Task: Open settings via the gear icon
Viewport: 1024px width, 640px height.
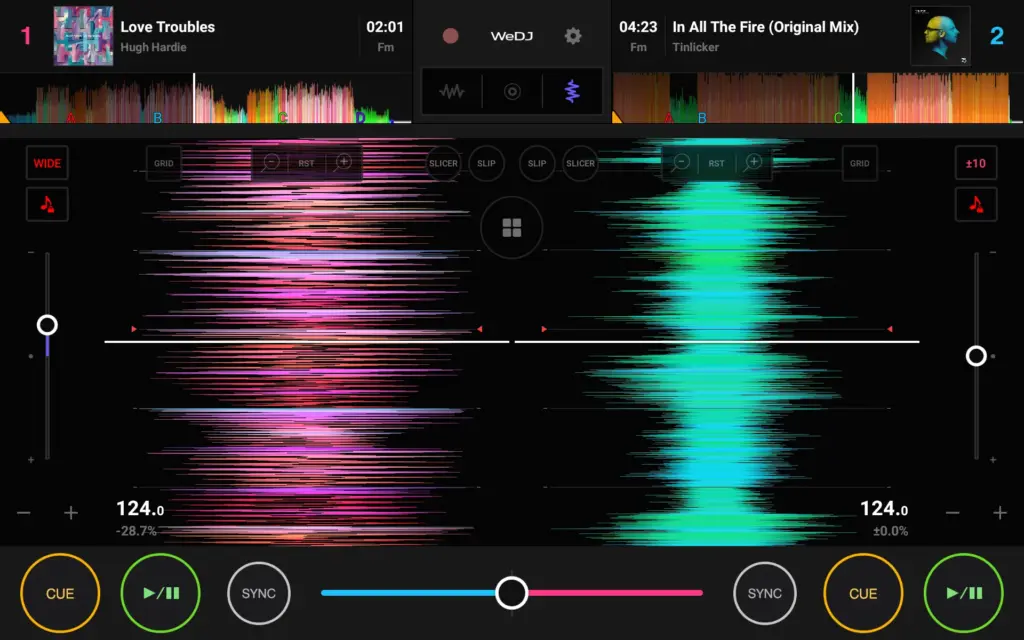Action: [x=573, y=36]
